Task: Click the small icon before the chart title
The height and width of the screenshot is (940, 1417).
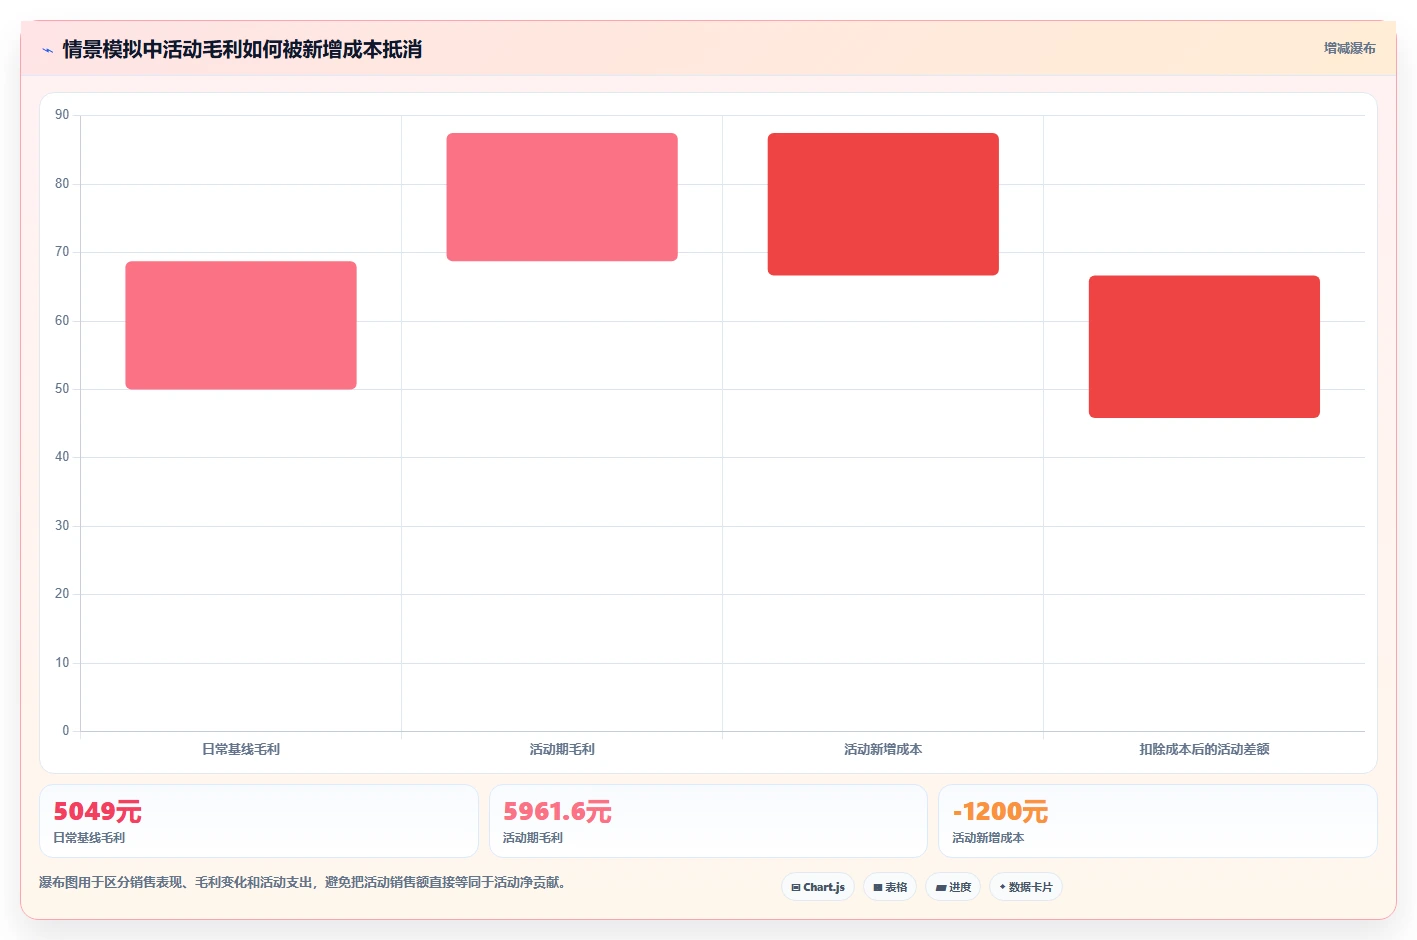Action: (x=47, y=50)
